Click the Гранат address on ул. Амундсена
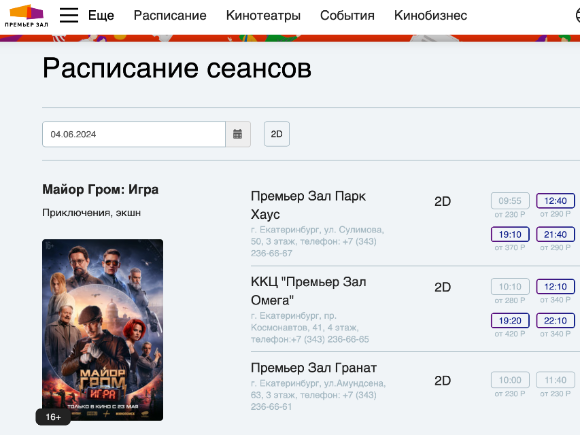This screenshot has width=580, height=435. [318, 395]
